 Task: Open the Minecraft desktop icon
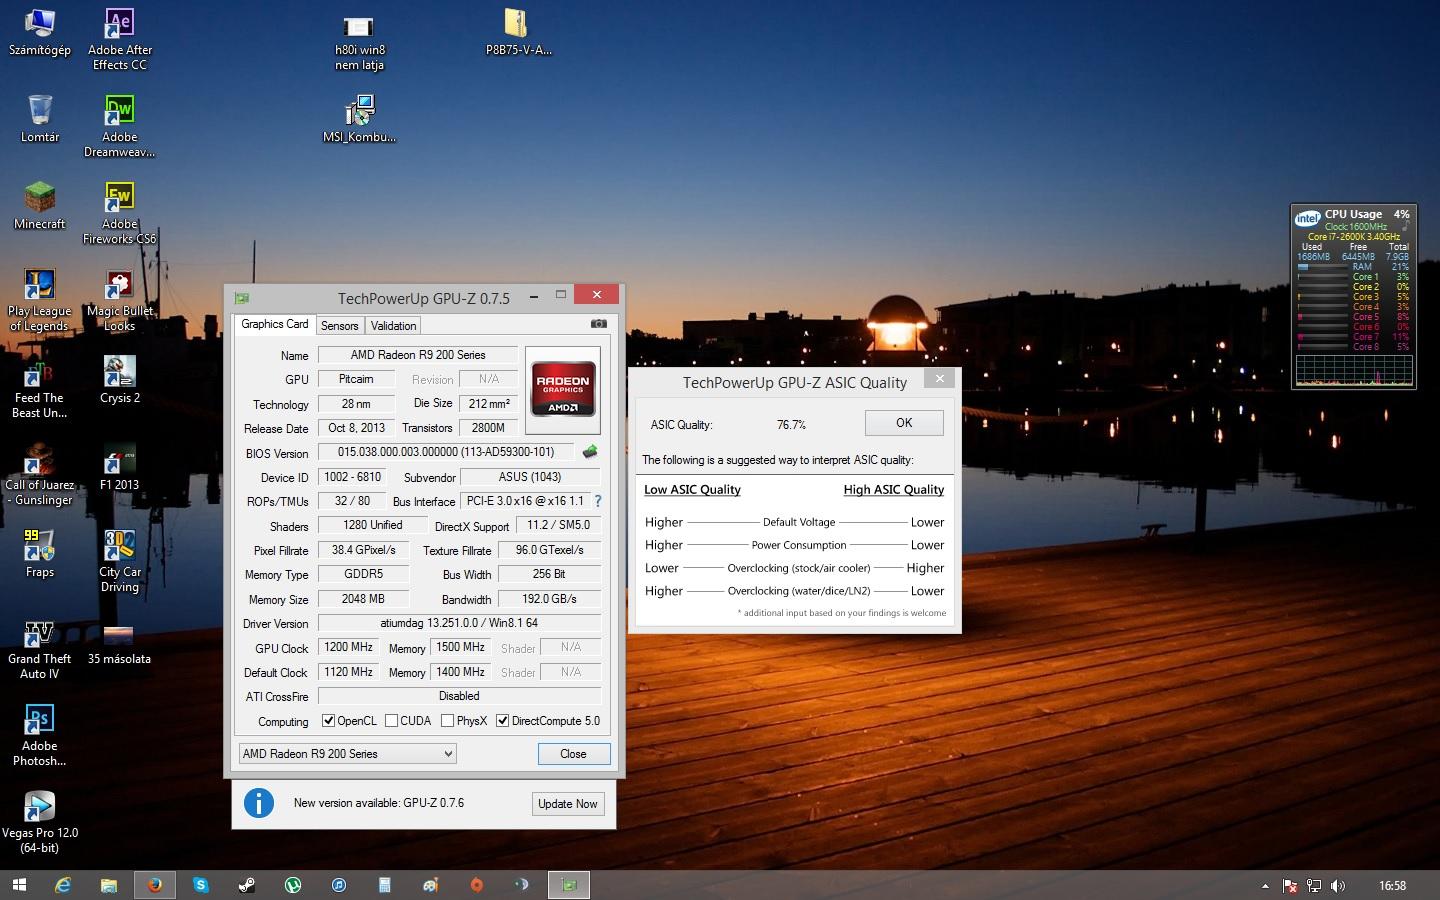point(40,206)
